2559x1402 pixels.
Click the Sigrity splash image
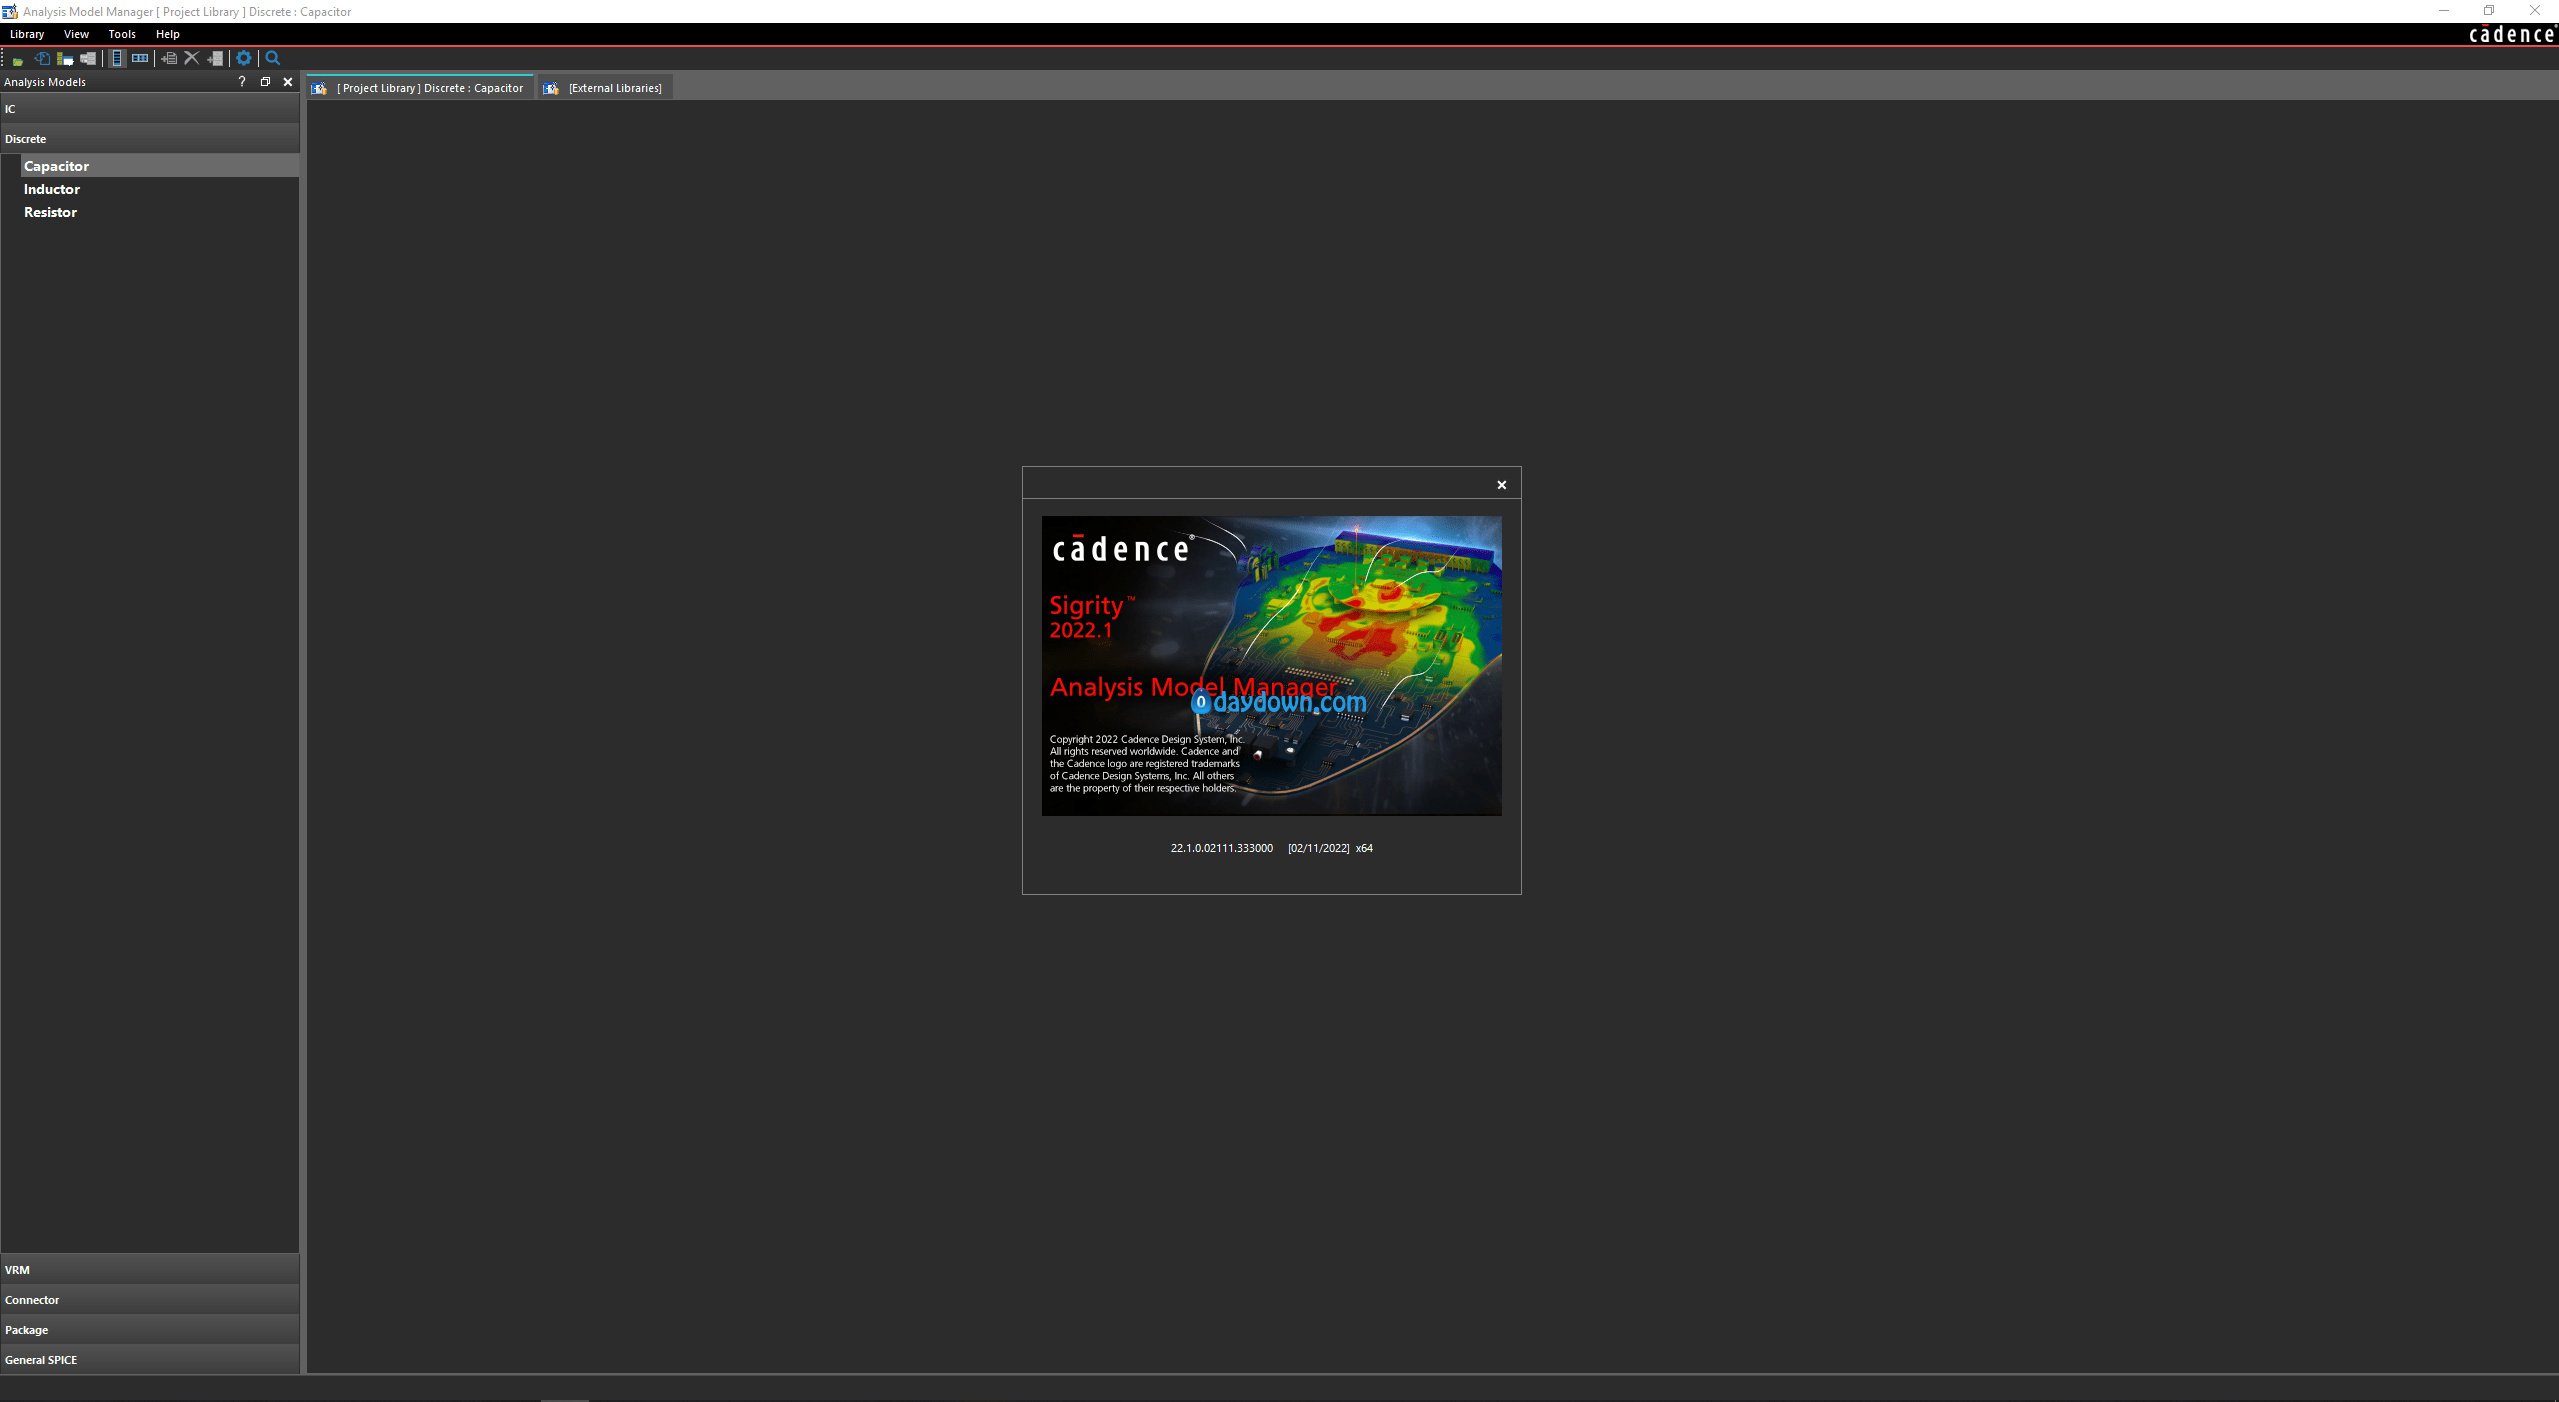click(x=1271, y=666)
